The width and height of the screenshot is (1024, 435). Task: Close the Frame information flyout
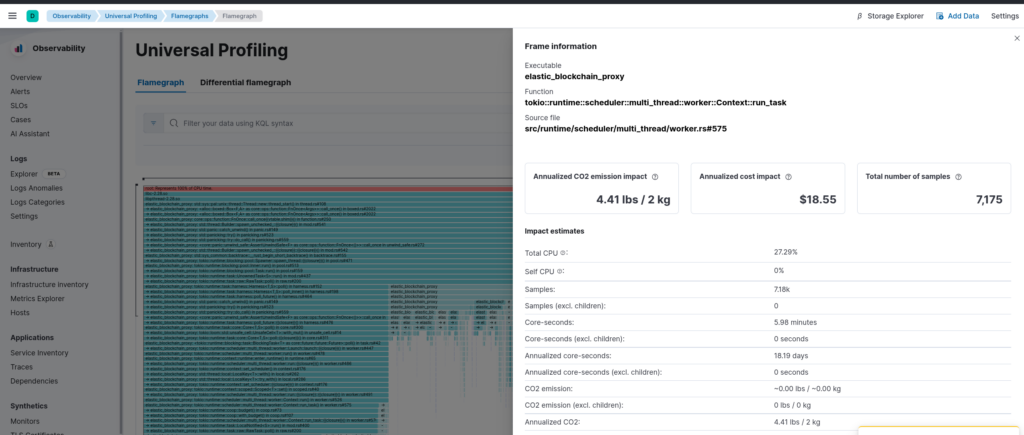(1017, 39)
